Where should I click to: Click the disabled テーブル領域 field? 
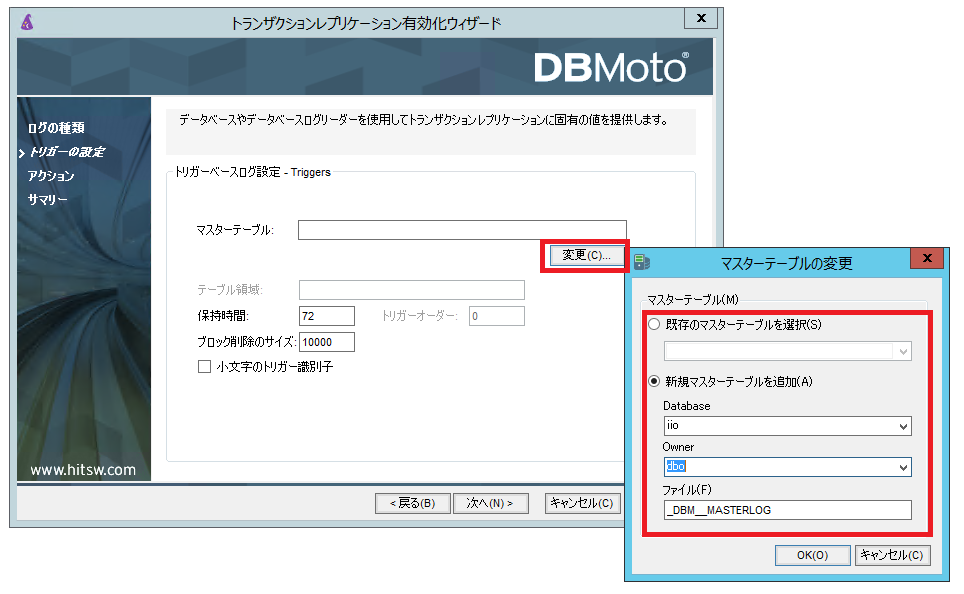point(411,290)
